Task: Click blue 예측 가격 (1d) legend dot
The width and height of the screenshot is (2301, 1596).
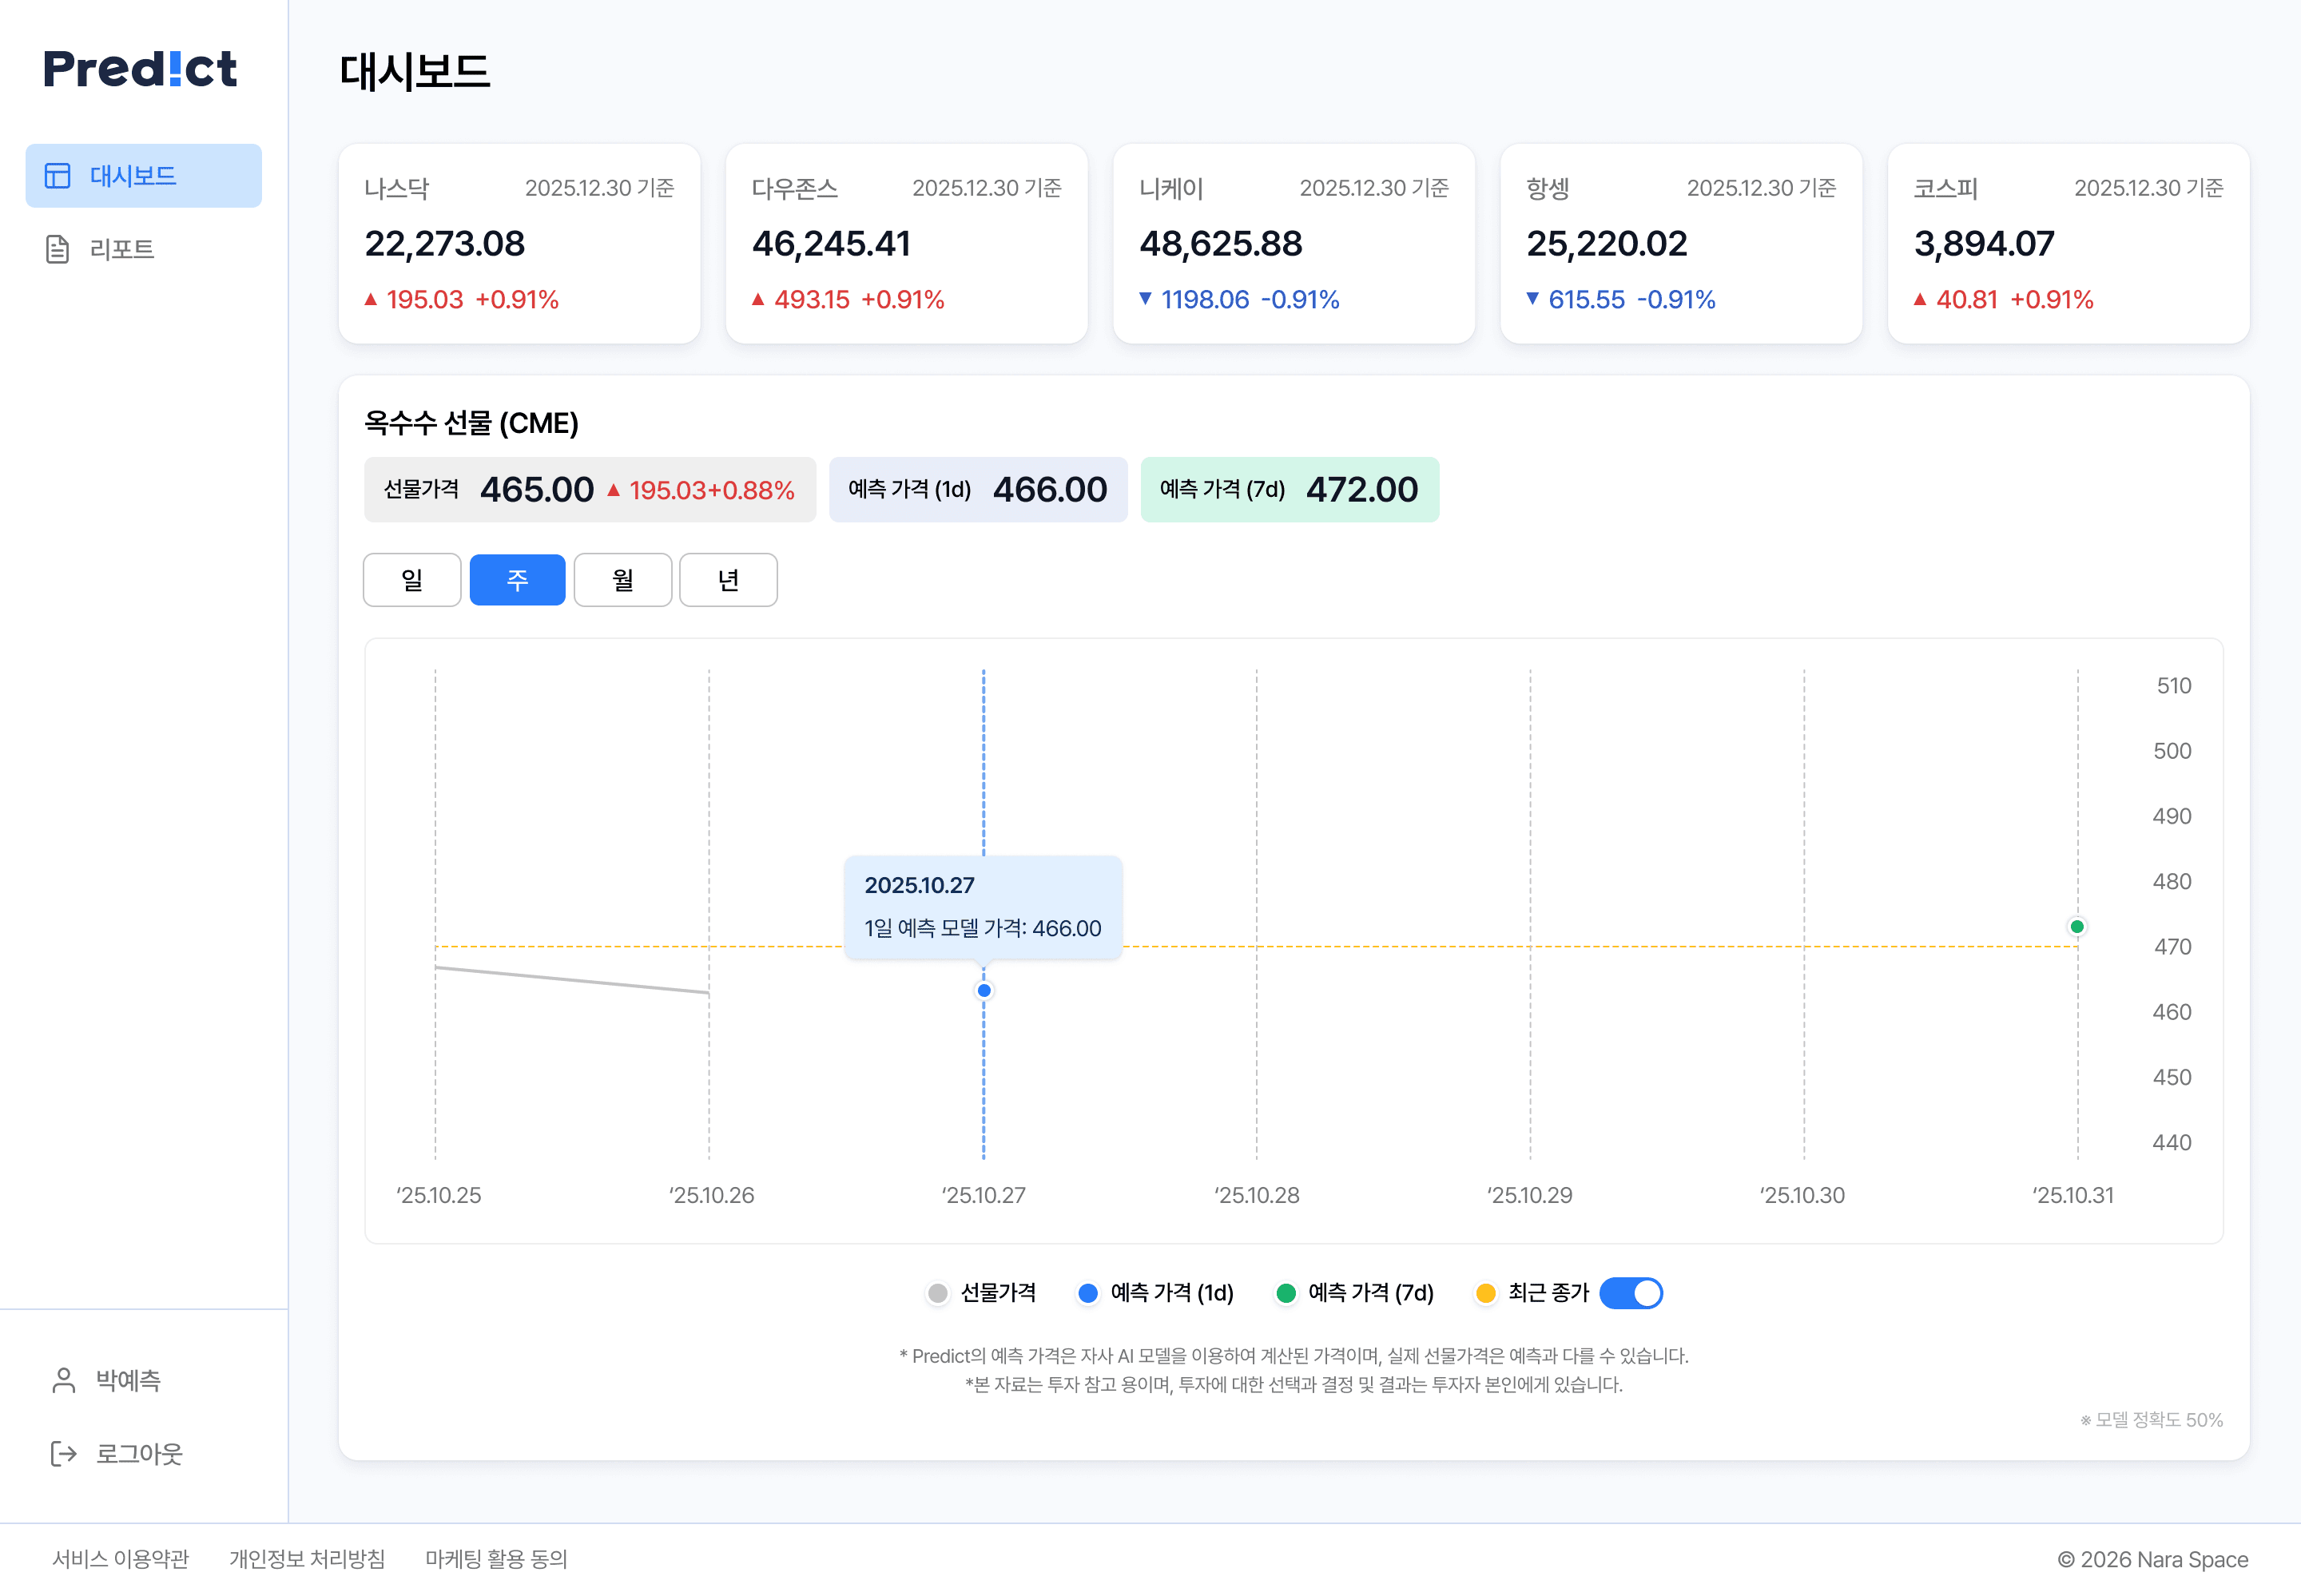Action: click(x=1088, y=1293)
